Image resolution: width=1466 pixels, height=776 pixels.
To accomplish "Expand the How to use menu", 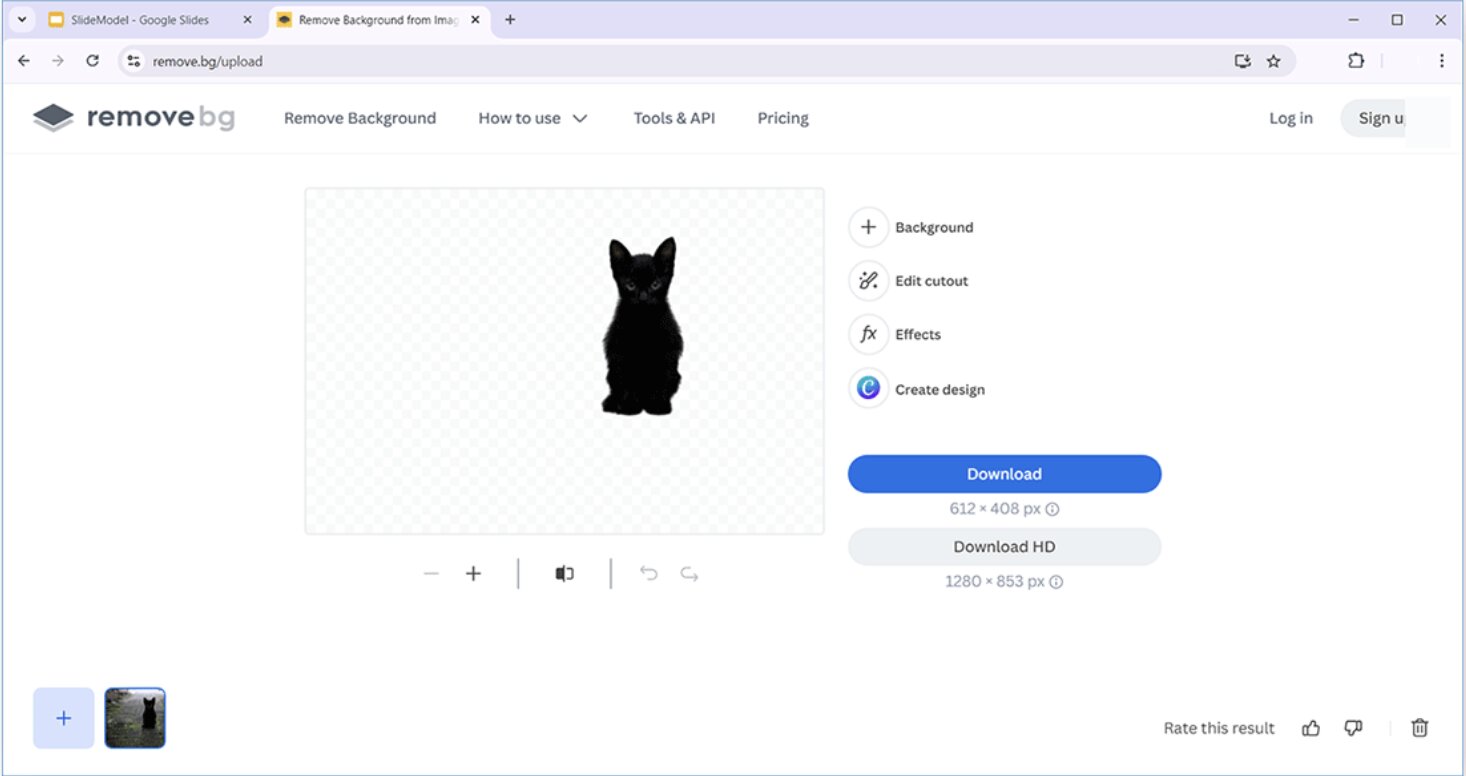I will [x=532, y=118].
